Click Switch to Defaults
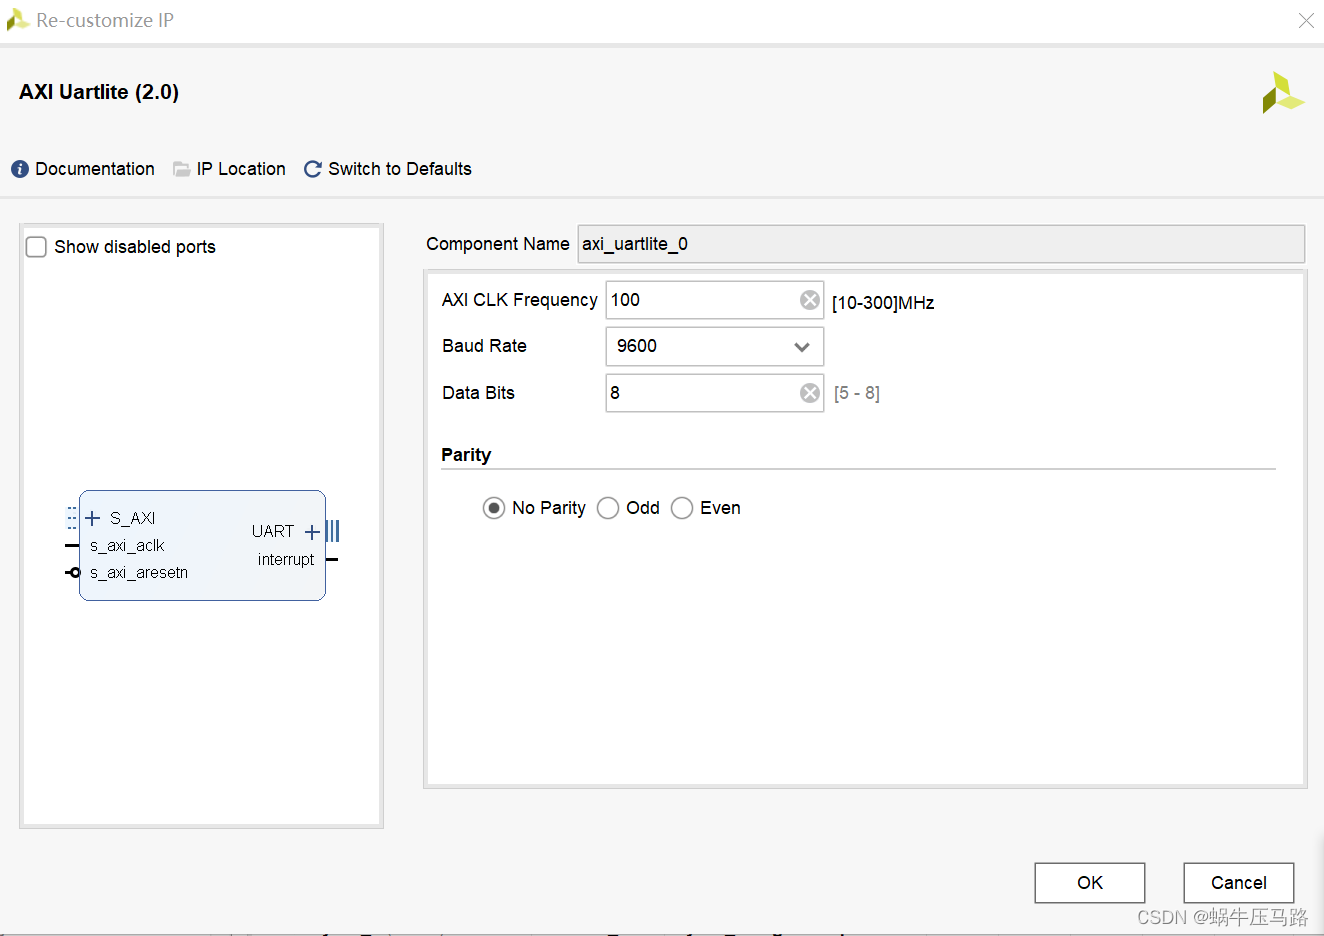This screenshot has height=936, width=1324. tap(400, 169)
